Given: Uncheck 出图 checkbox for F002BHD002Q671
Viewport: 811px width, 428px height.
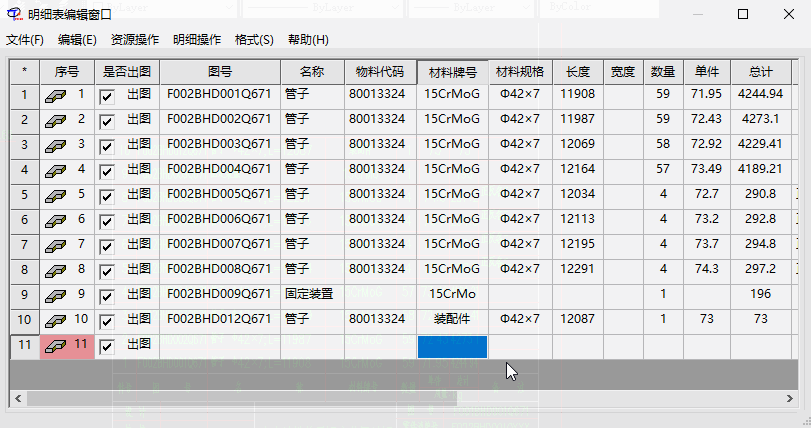Looking at the screenshot, I should (x=107, y=121).
